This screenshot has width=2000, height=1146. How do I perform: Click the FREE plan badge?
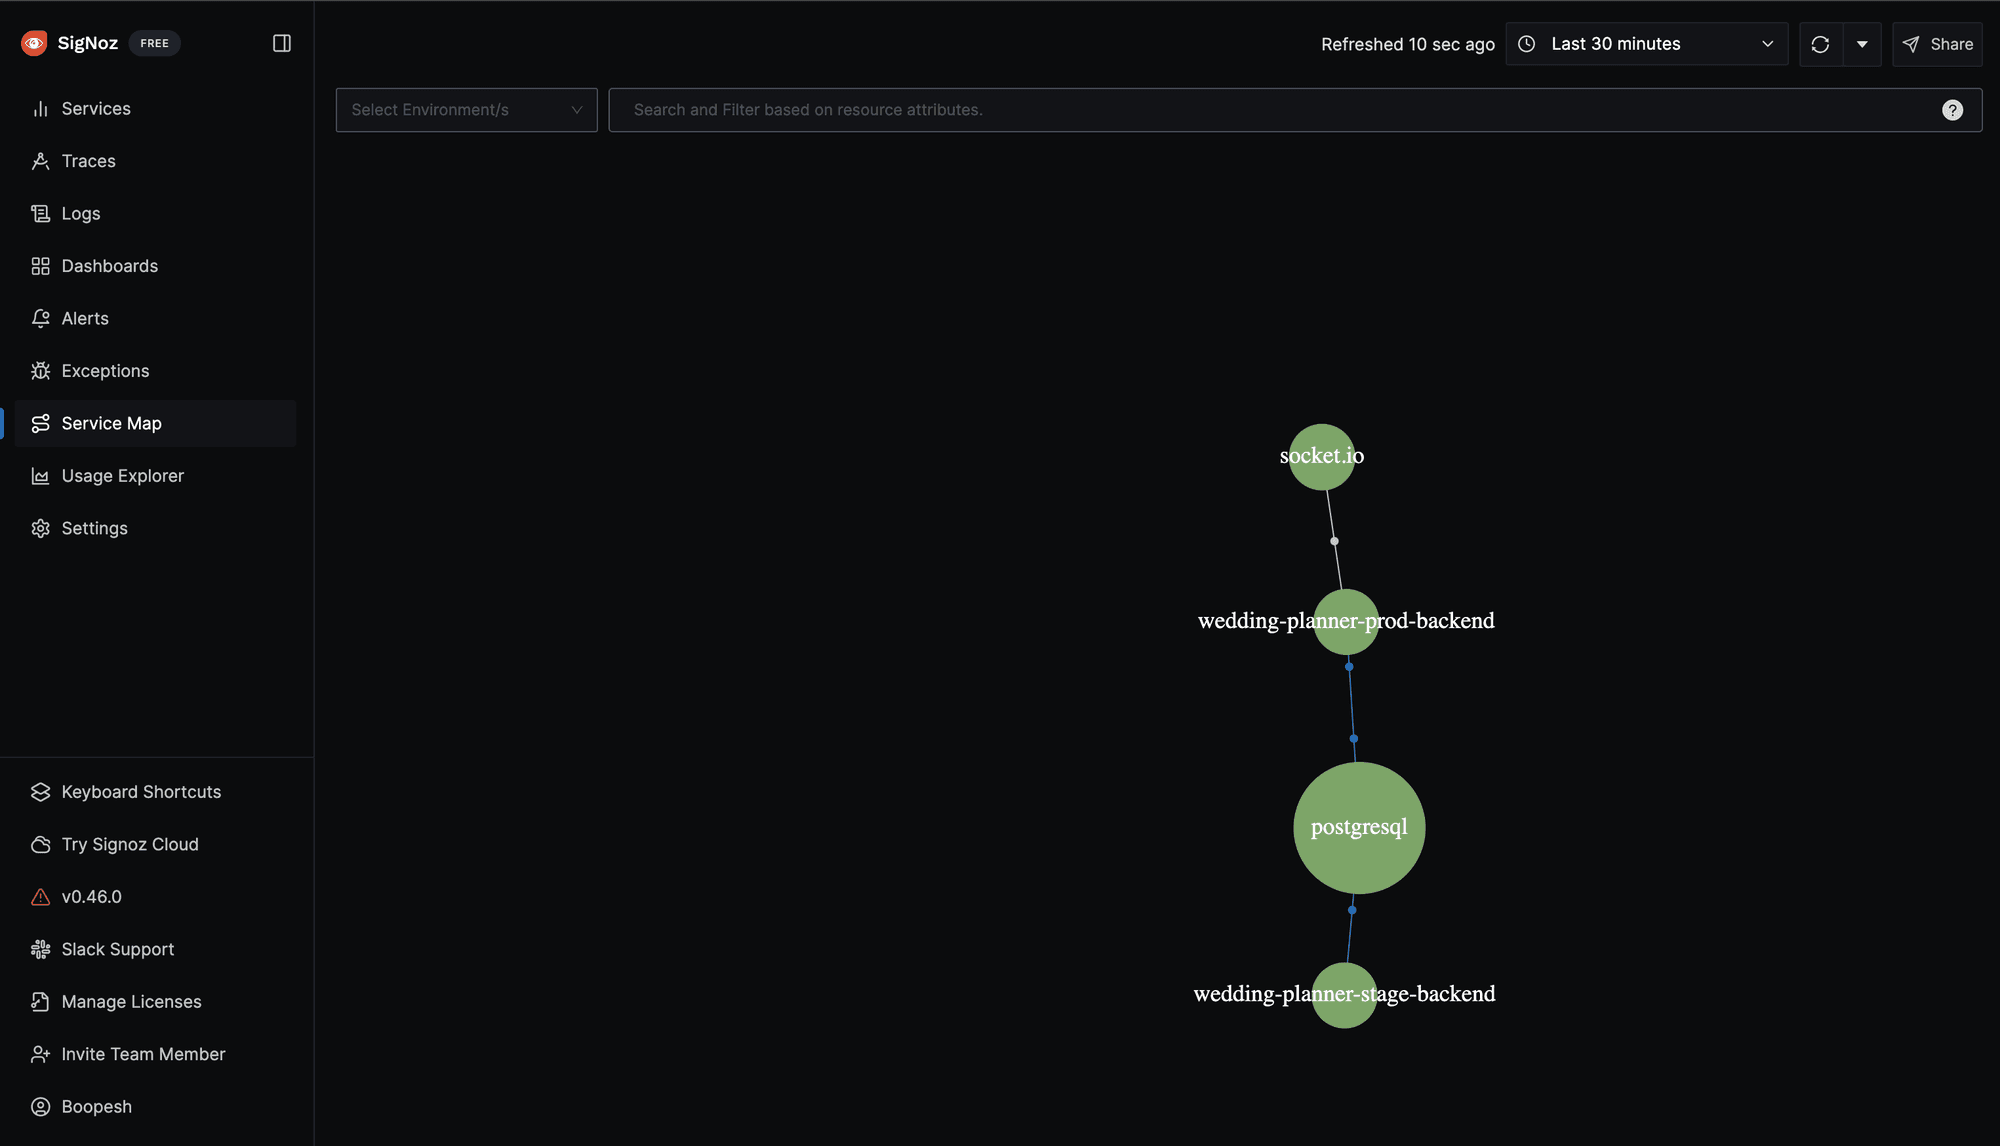[x=154, y=43]
